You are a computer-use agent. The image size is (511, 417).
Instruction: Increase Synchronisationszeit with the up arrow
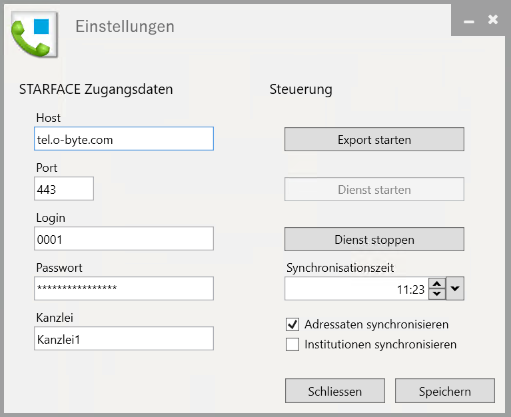point(437,284)
